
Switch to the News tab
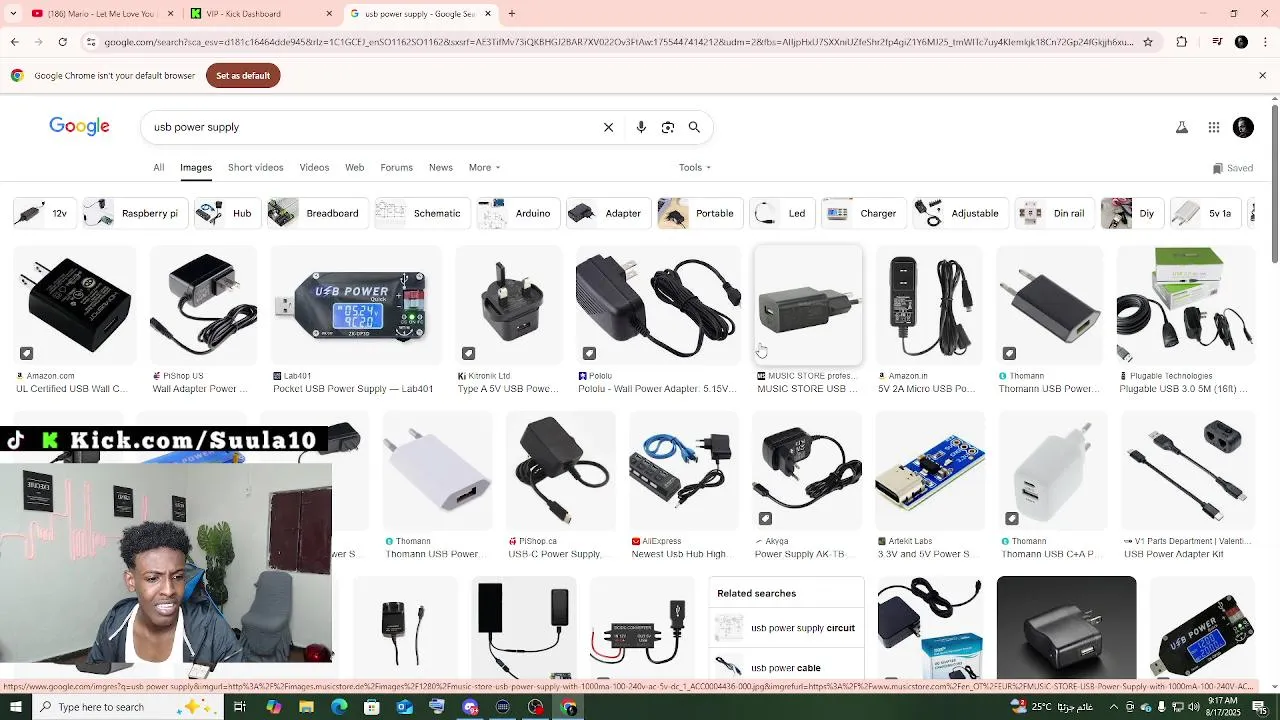(x=440, y=167)
